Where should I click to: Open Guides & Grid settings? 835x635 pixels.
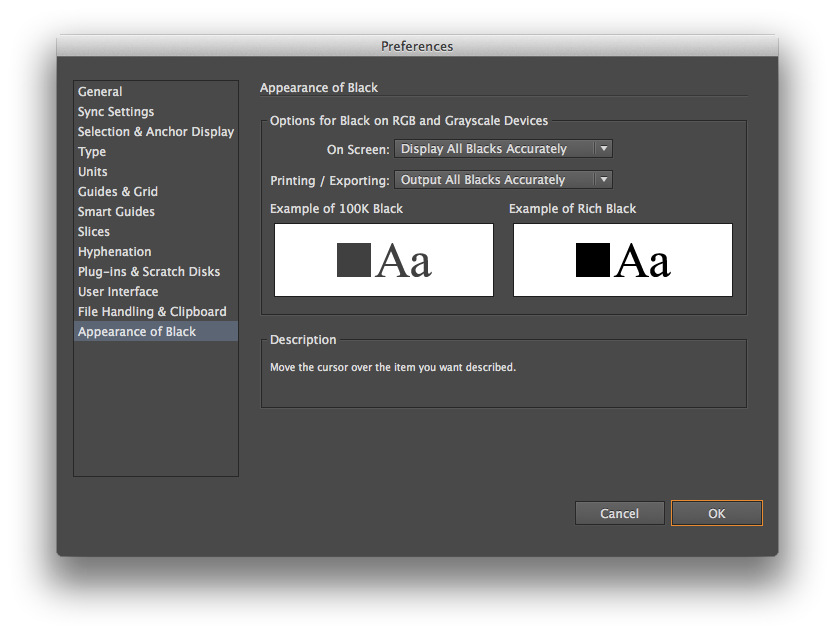(x=117, y=191)
